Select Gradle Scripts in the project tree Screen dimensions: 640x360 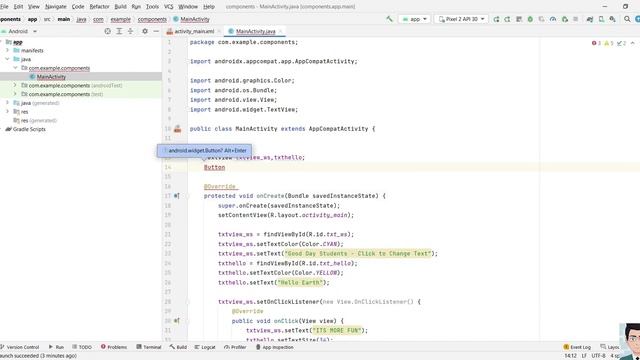29,129
